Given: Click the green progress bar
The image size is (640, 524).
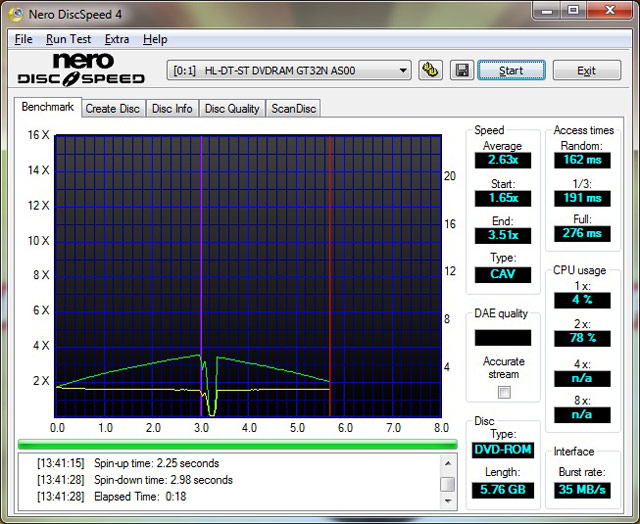Looking at the screenshot, I should [x=237, y=443].
